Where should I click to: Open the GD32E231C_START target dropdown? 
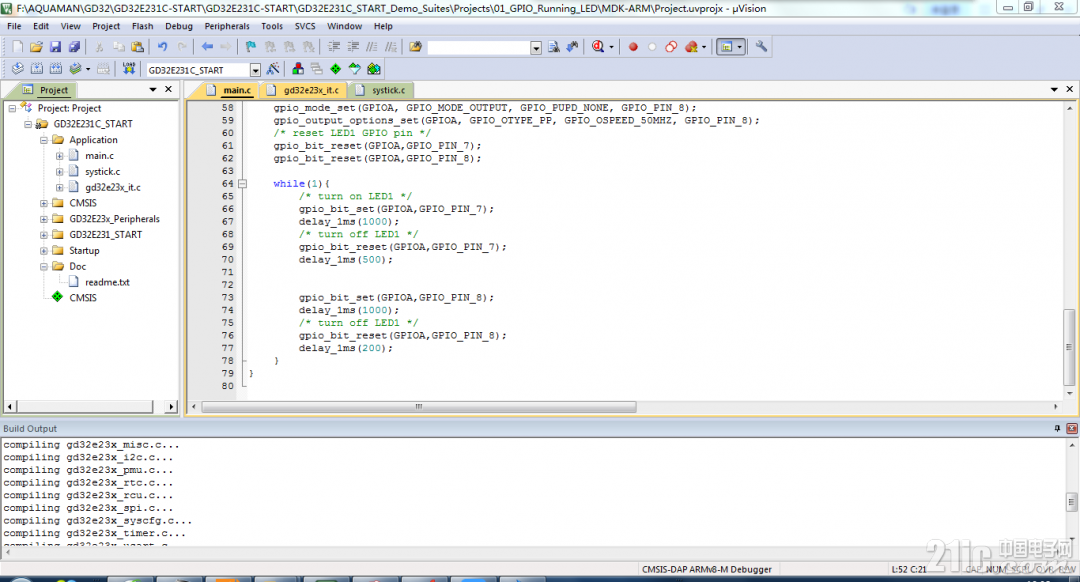pyautogui.click(x=256, y=70)
